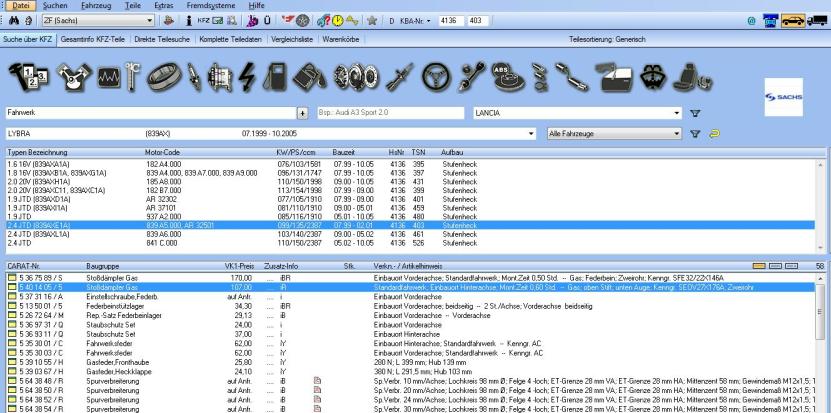Open the oscilloscope diagnostics category

click(x=109, y=78)
